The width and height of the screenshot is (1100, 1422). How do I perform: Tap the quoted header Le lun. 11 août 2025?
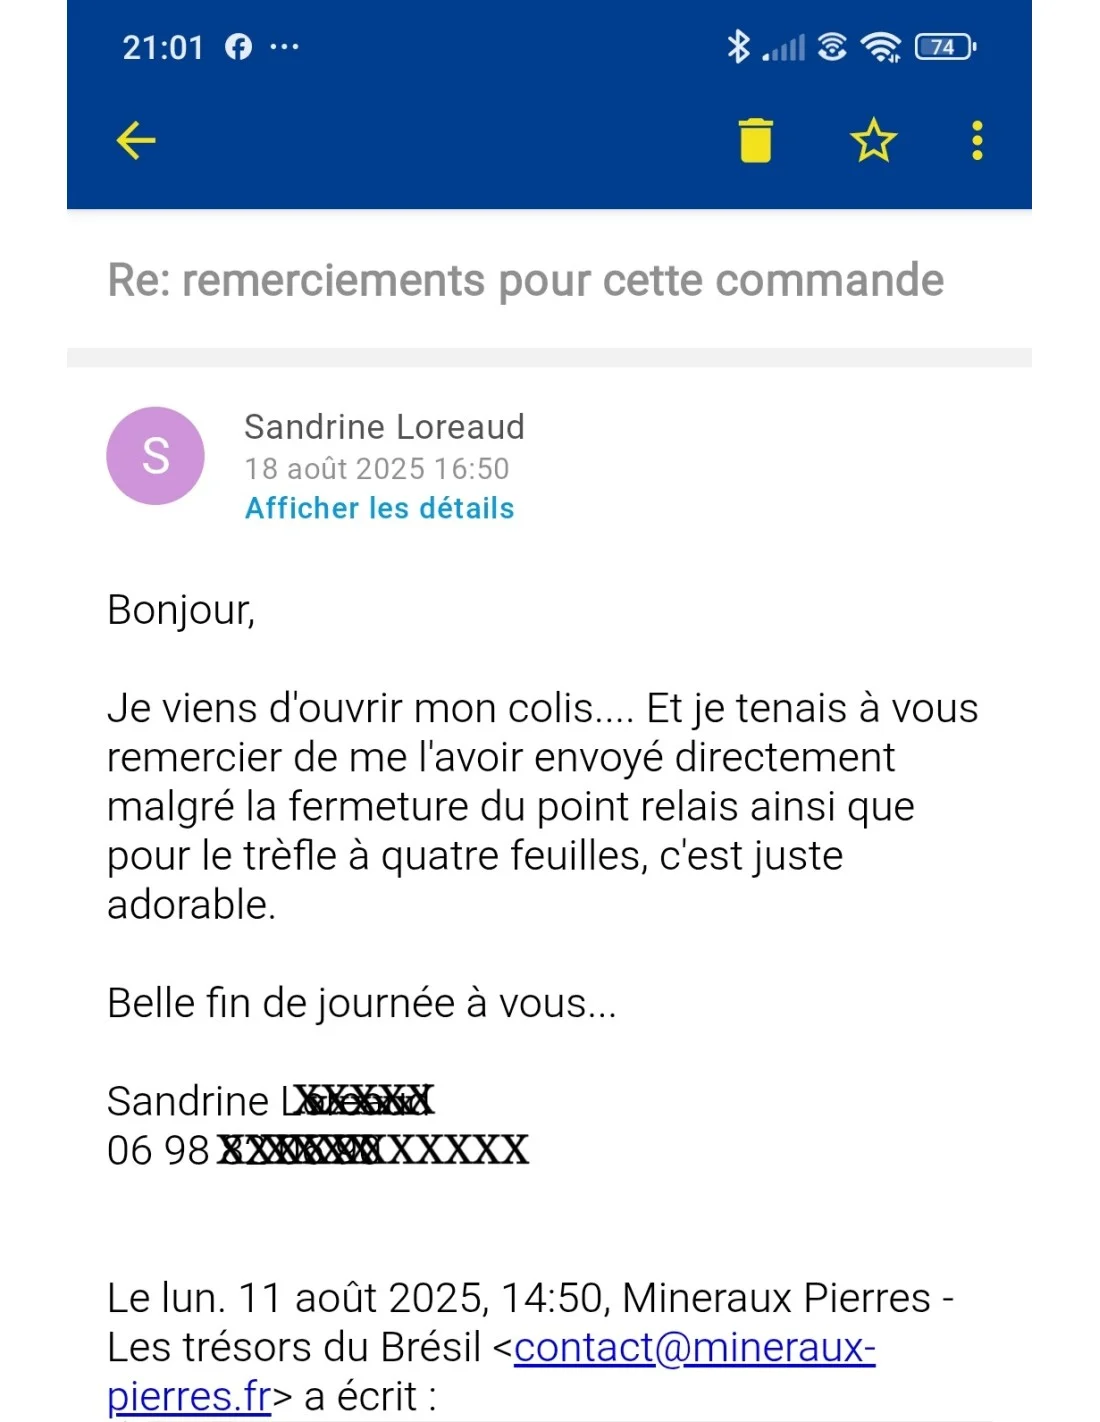click(298, 1298)
